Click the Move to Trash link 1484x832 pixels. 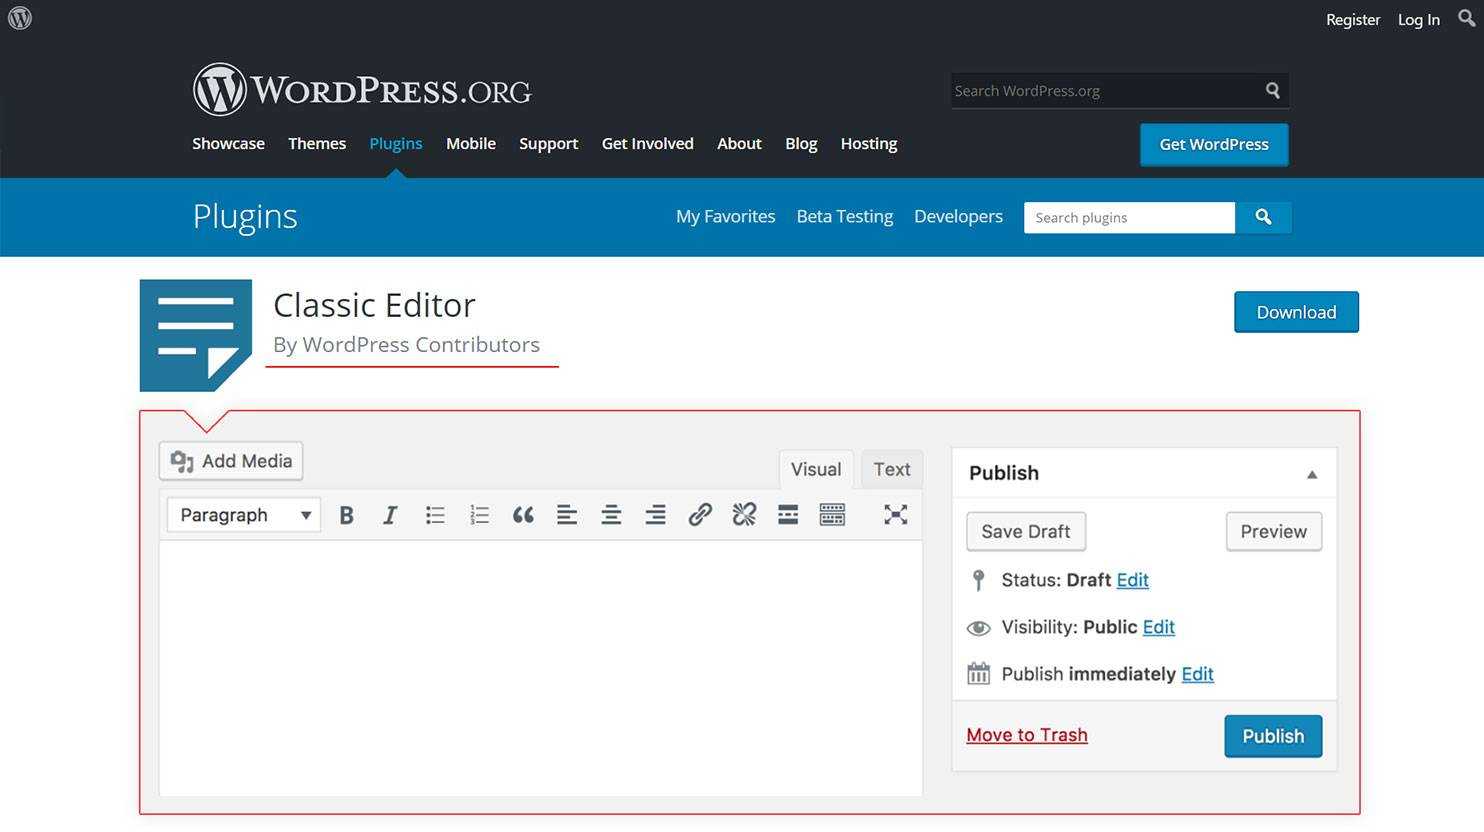(1027, 735)
